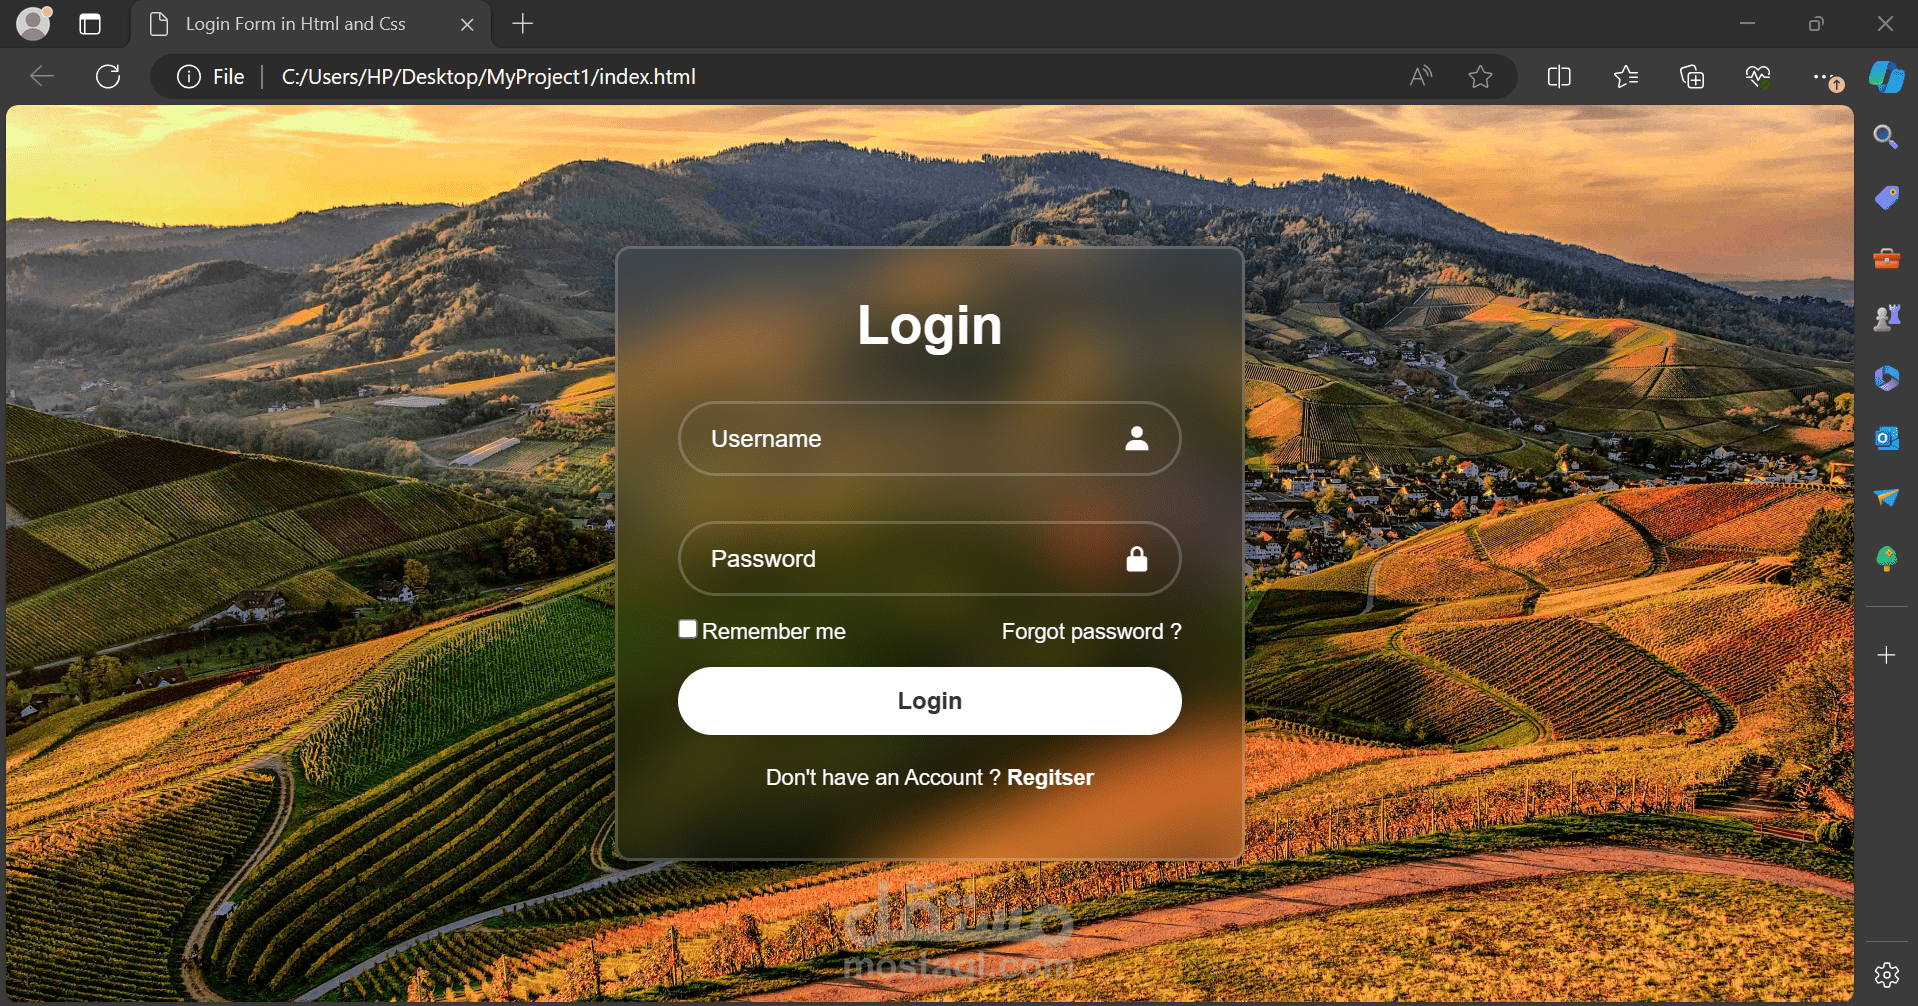1918x1006 pixels.
Task: Refresh the current page
Action: pos(108,77)
